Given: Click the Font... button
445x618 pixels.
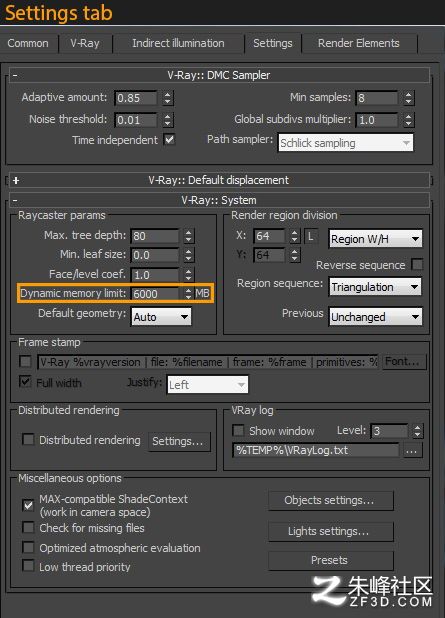Looking at the screenshot, I should (x=404, y=361).
